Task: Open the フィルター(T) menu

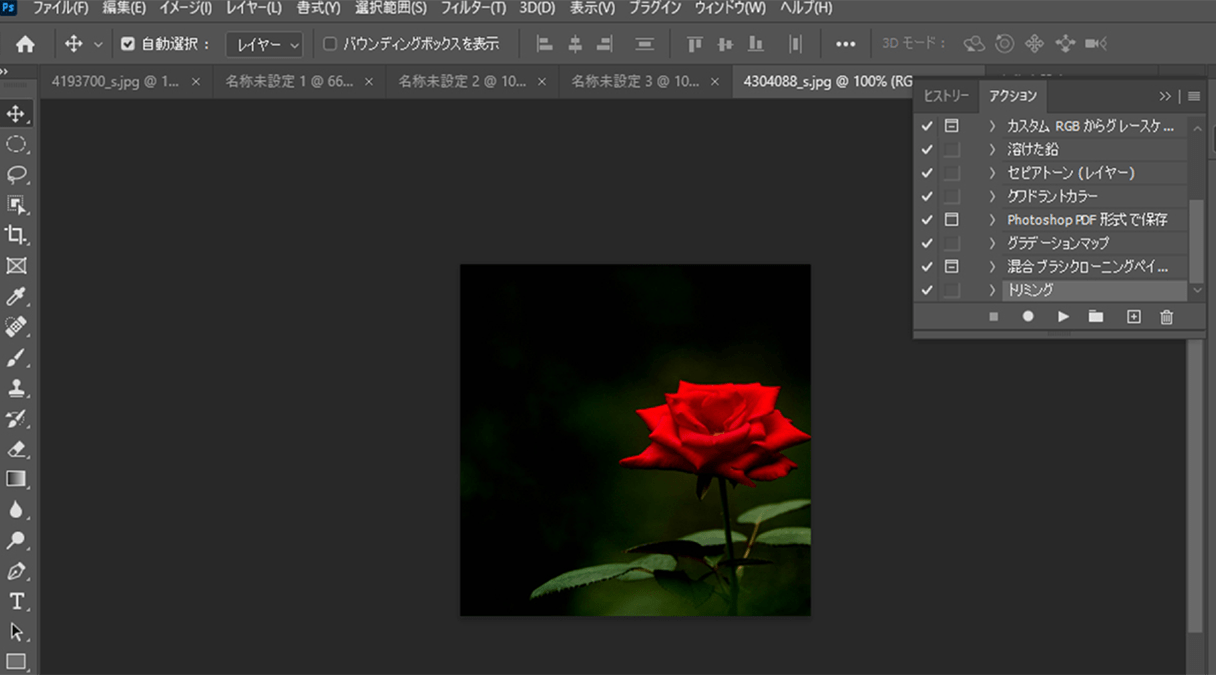Action: click(473, 8)
